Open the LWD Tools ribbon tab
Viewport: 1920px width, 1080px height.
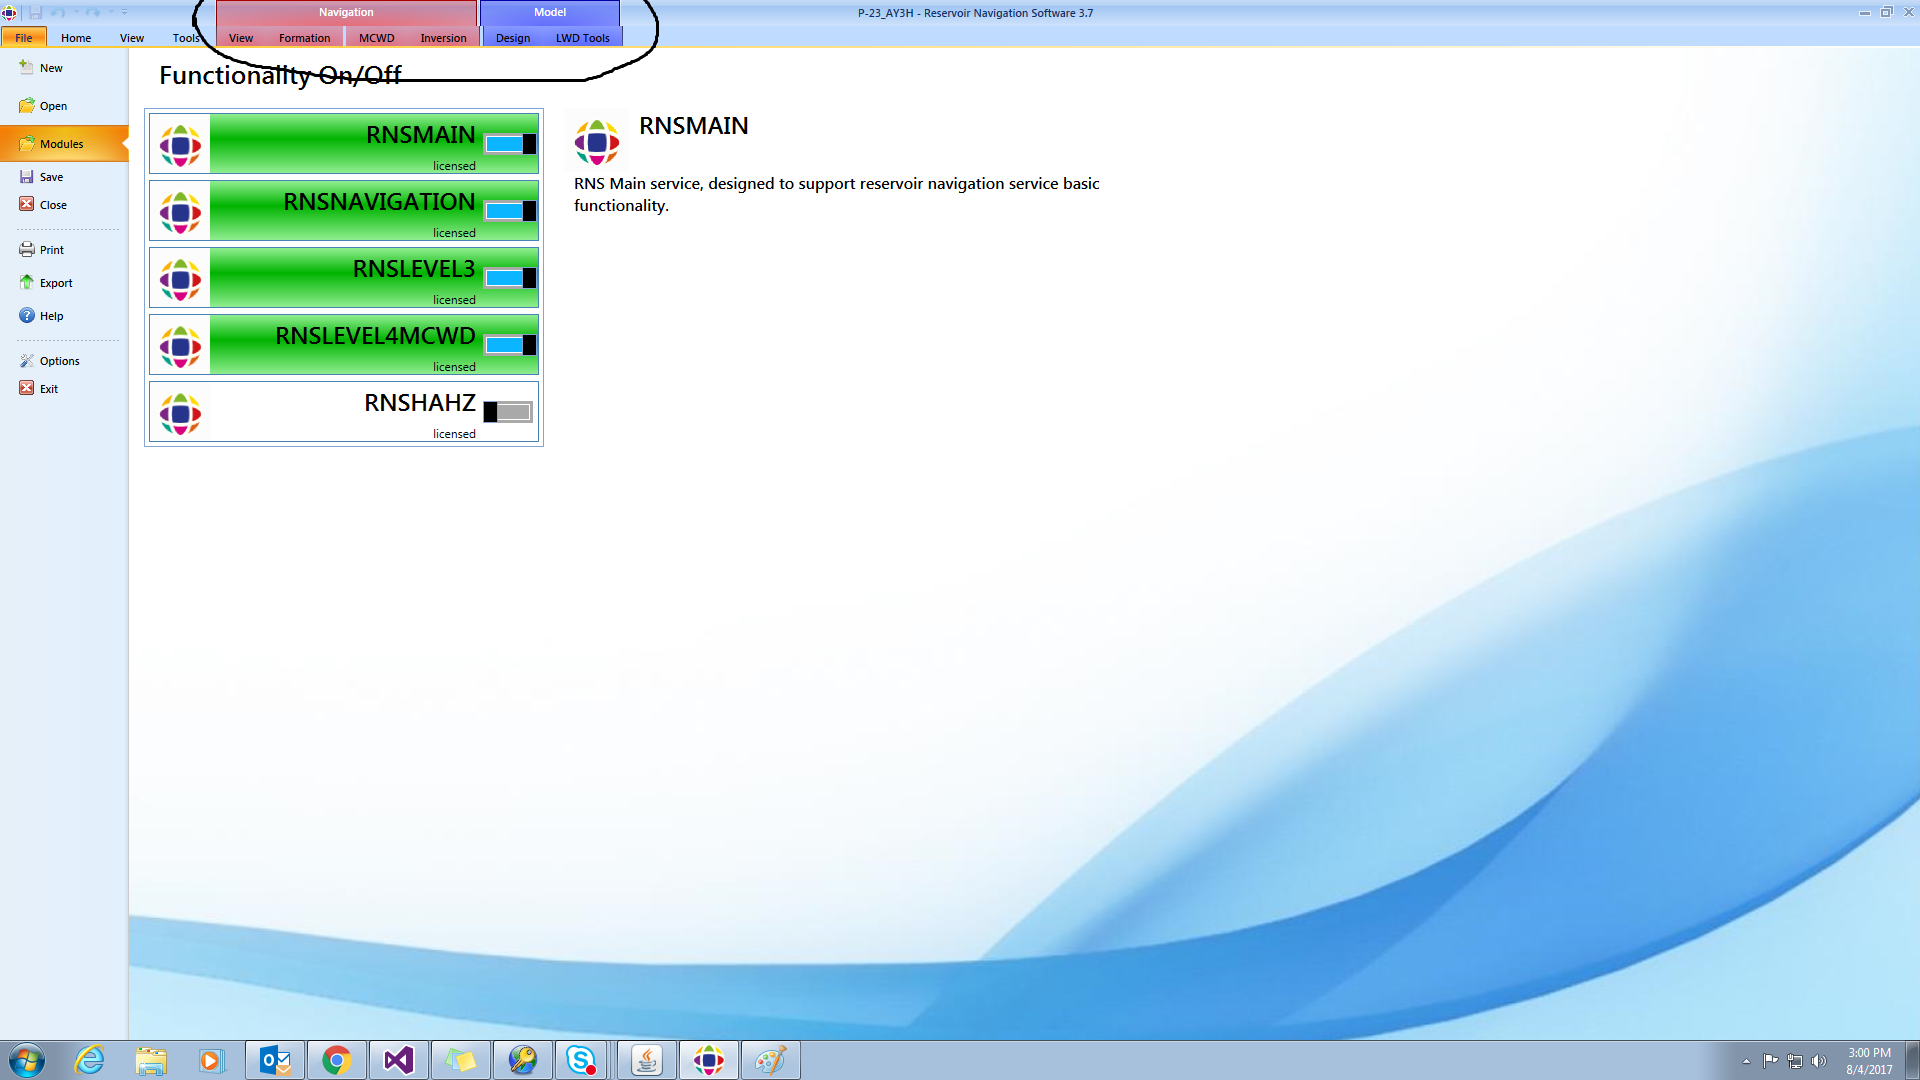coord(582,38)
